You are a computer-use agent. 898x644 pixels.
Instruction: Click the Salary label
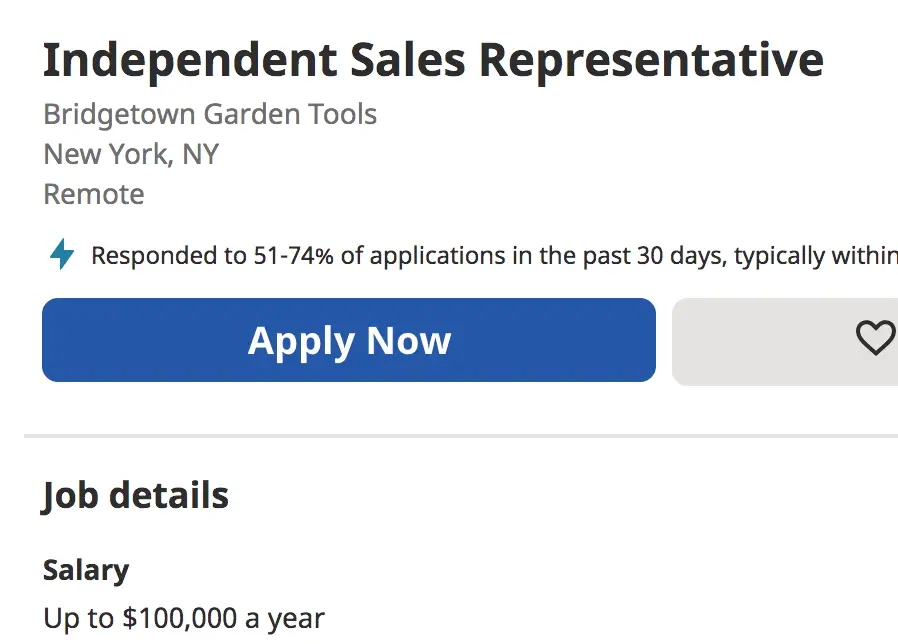point(86,571)
